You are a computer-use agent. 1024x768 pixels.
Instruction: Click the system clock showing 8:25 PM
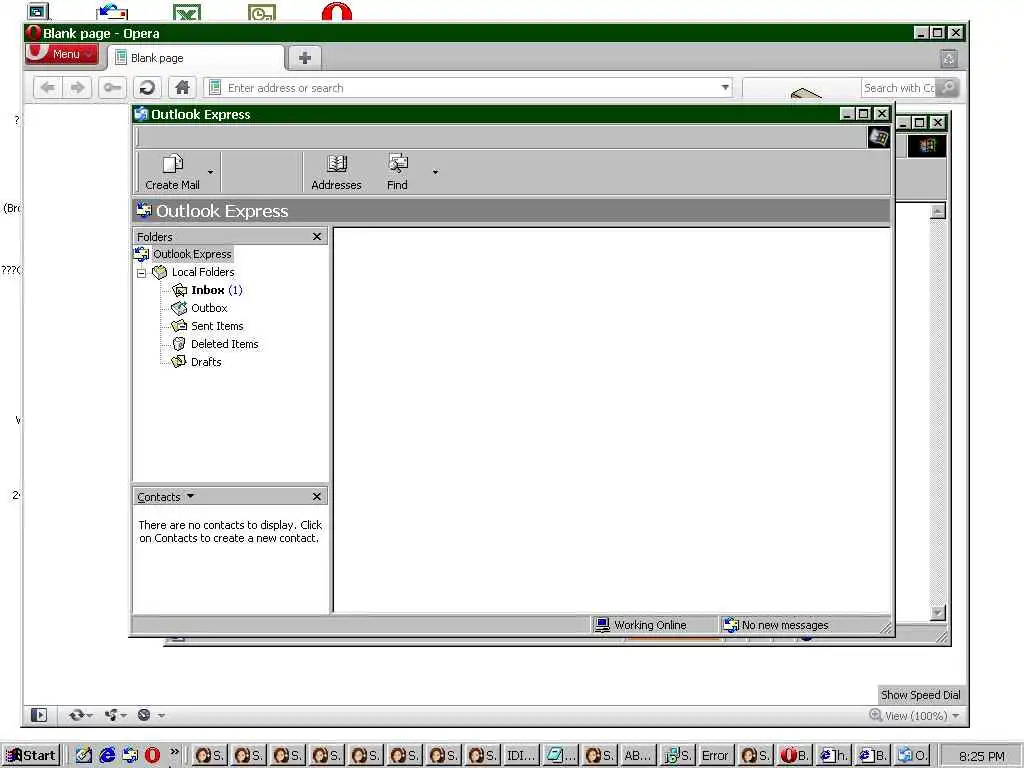click(x=982, y=756)
